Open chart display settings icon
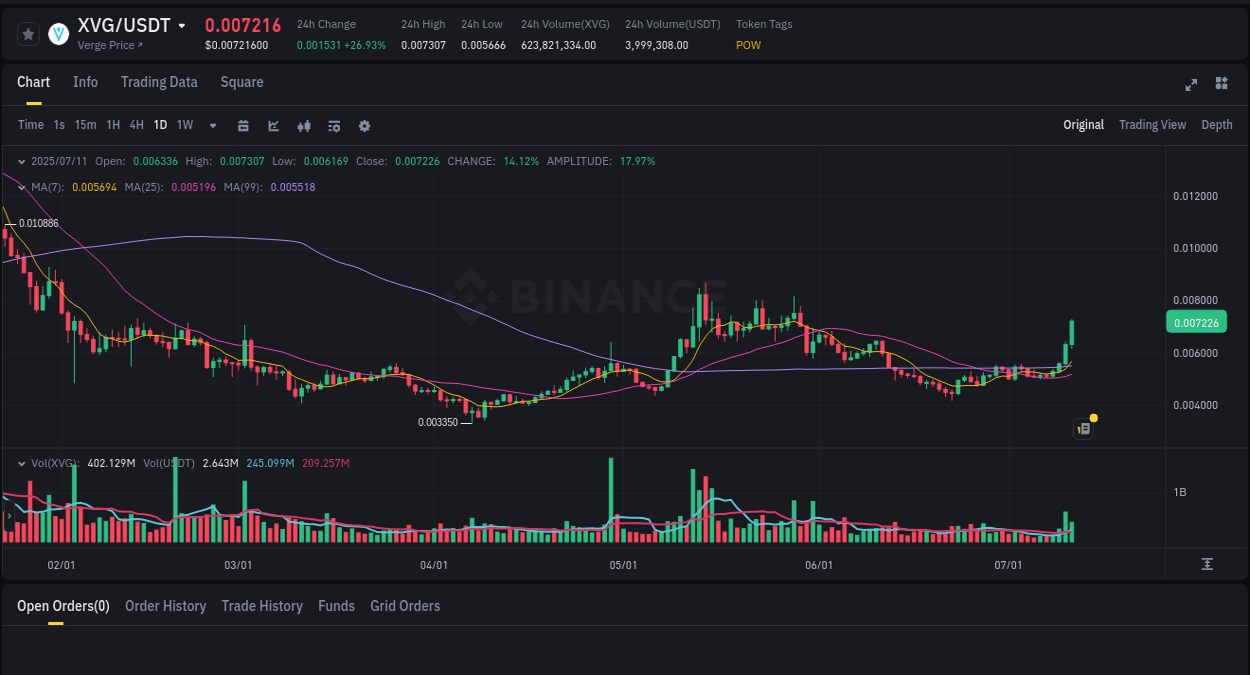 [333, 125]
